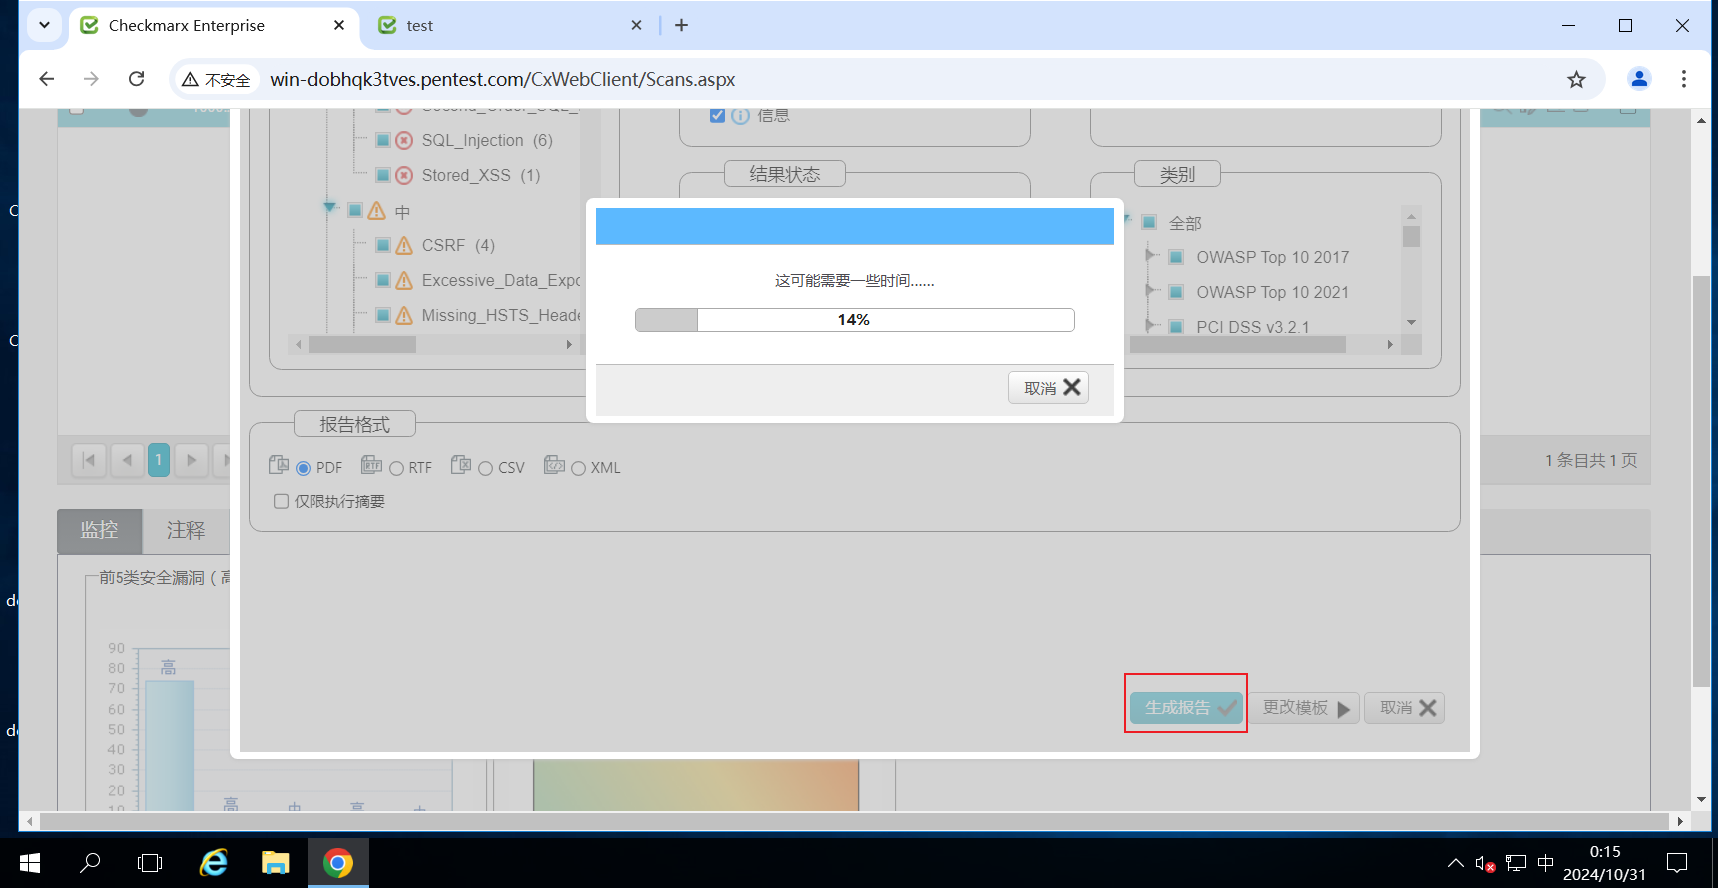The height and width of the screenshot is (888, 1718).
Task: Open the tab search dropdown
Action: (x=44, y=25)
